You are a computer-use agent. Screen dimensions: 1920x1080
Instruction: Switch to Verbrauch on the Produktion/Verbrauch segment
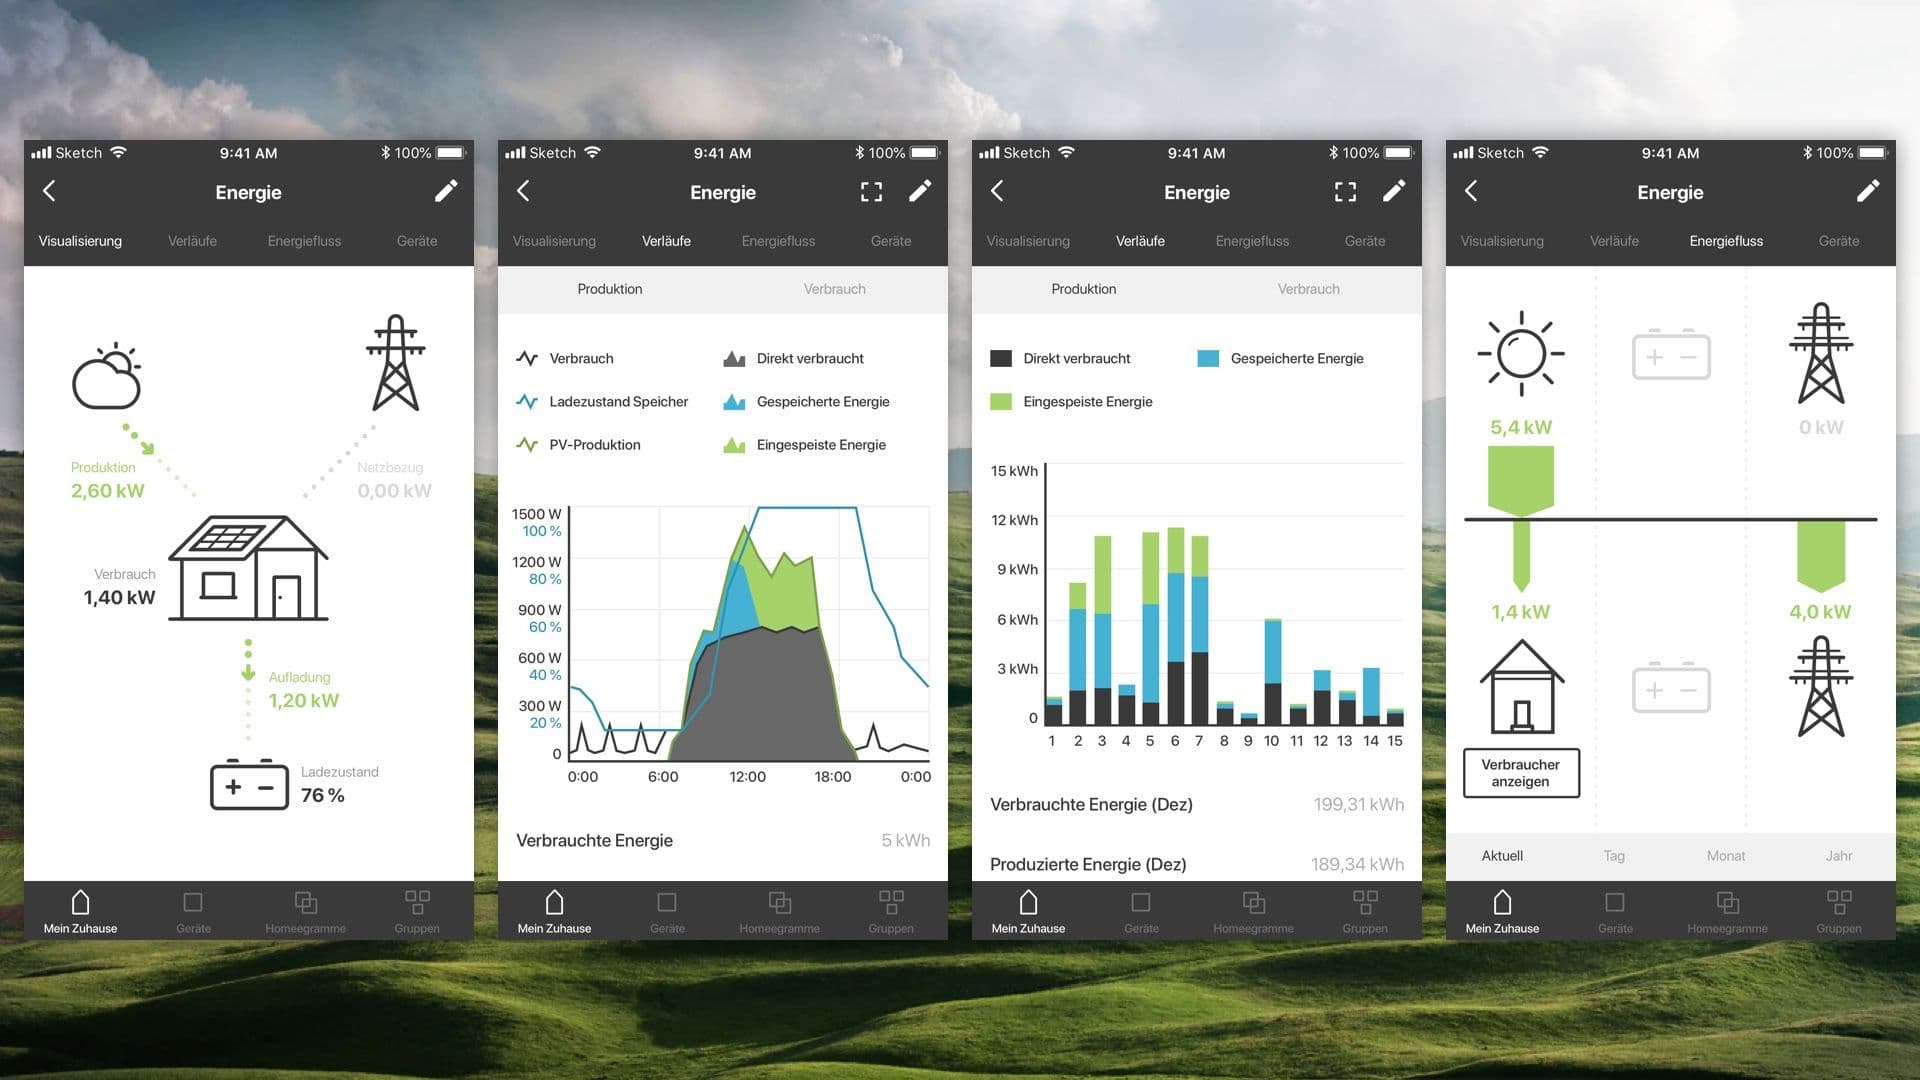tap(835, 289)
